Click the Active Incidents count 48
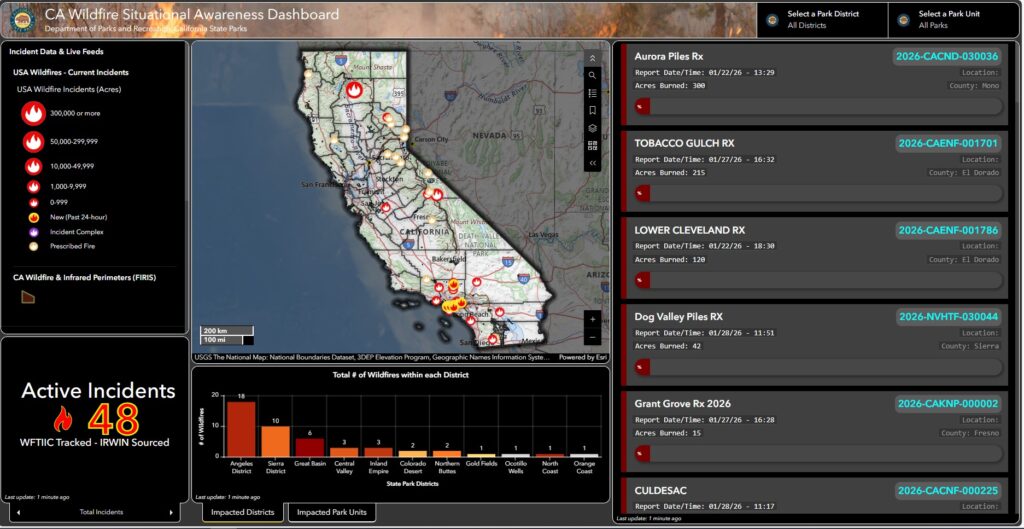The image size is (1024, 529). click(x=114, y=419)
